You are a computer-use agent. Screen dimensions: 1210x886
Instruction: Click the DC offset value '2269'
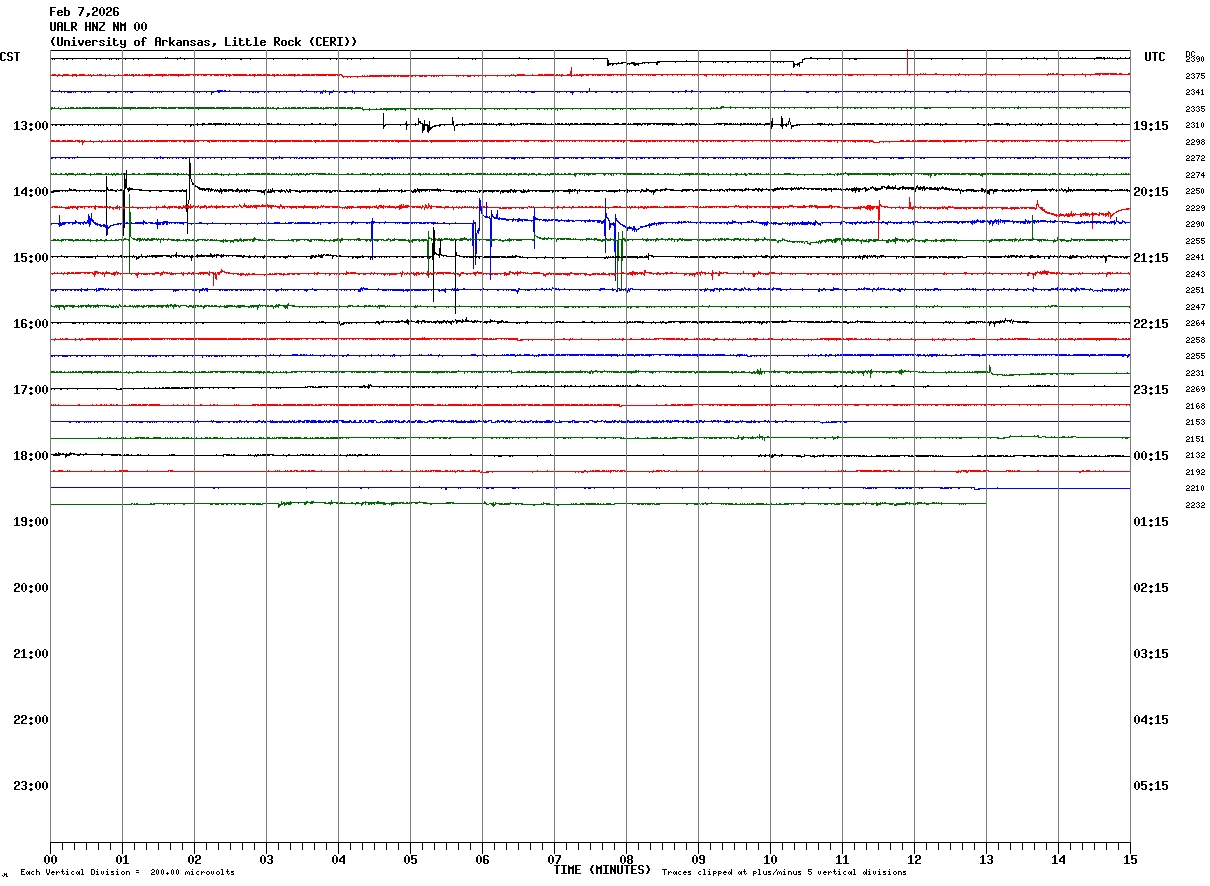[x=1194, y=390]
